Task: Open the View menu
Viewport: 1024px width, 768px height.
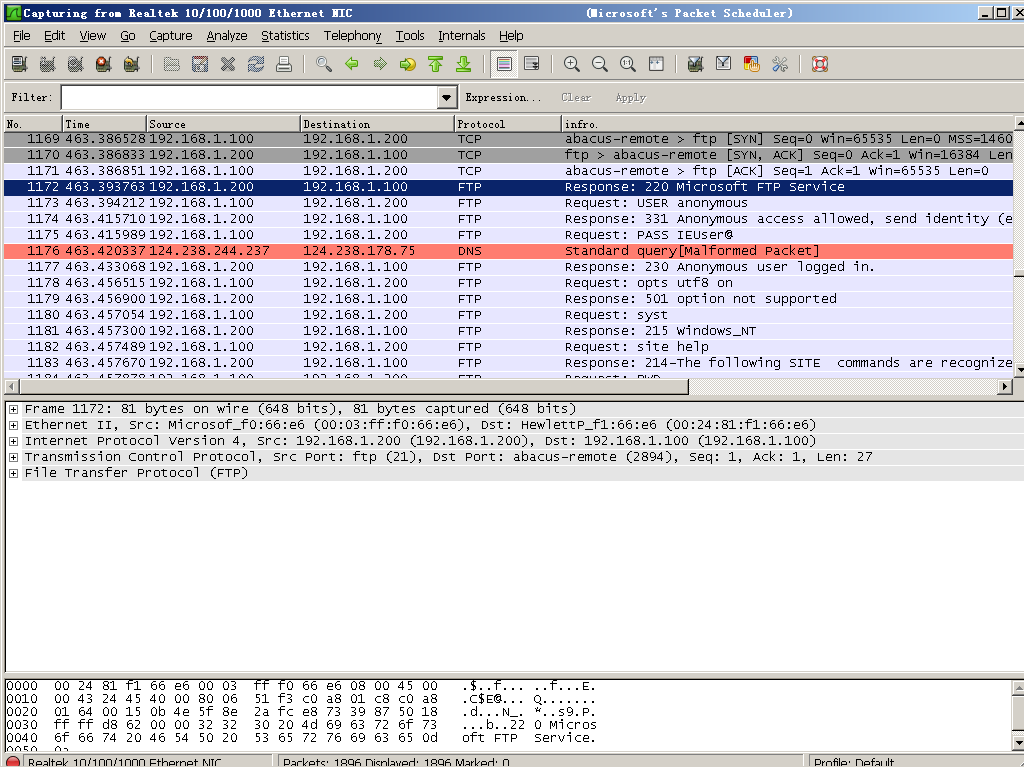Action: click(x=93, y=36)
